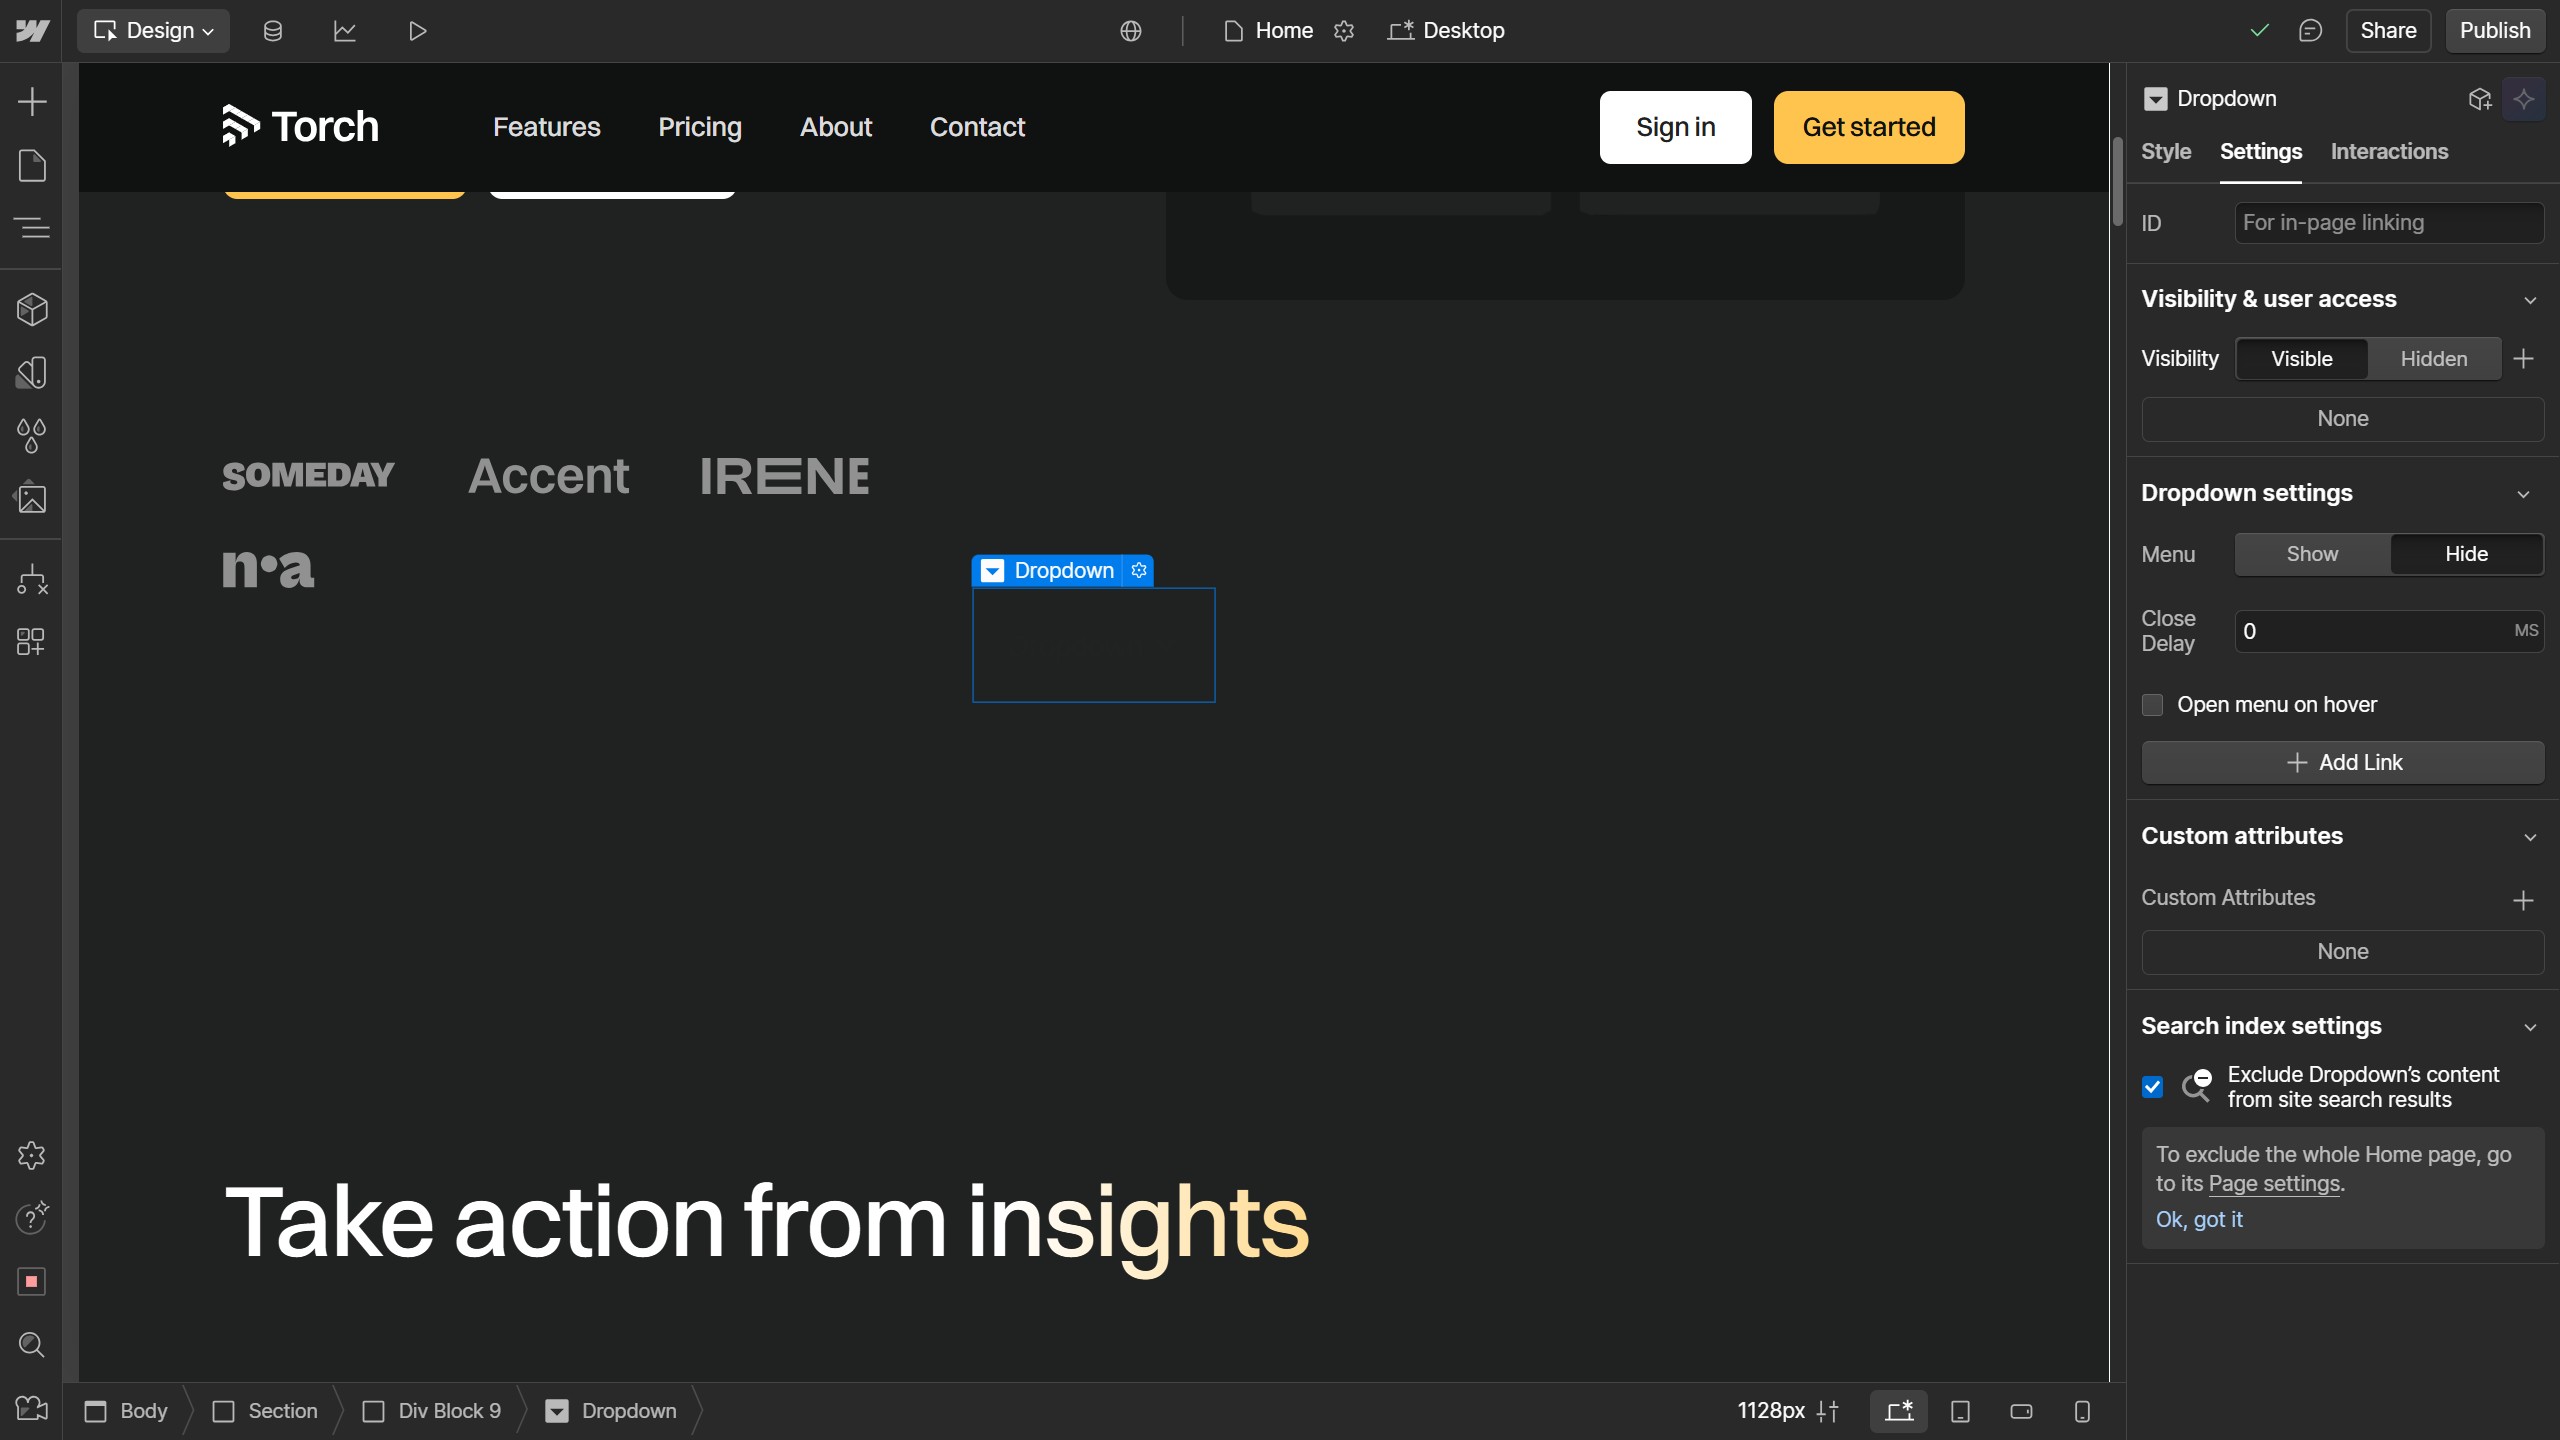Open the Add Elements panel

pyautogui.click(x=32, y=101)
